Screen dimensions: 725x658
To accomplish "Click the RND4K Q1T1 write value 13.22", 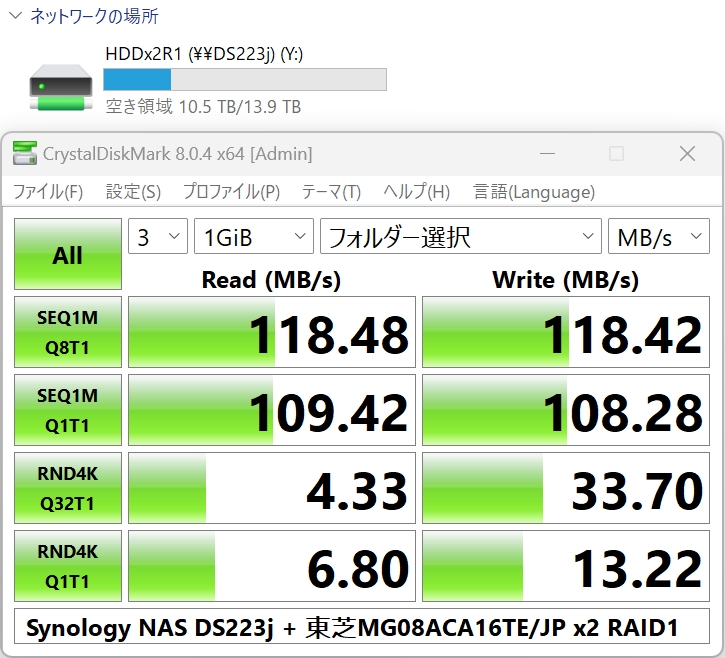I will (566, 566).
